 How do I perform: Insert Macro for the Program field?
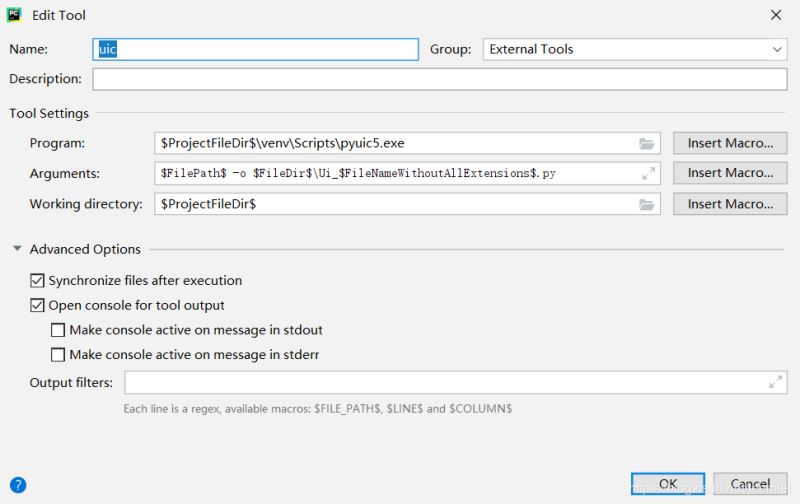(730, 143)
